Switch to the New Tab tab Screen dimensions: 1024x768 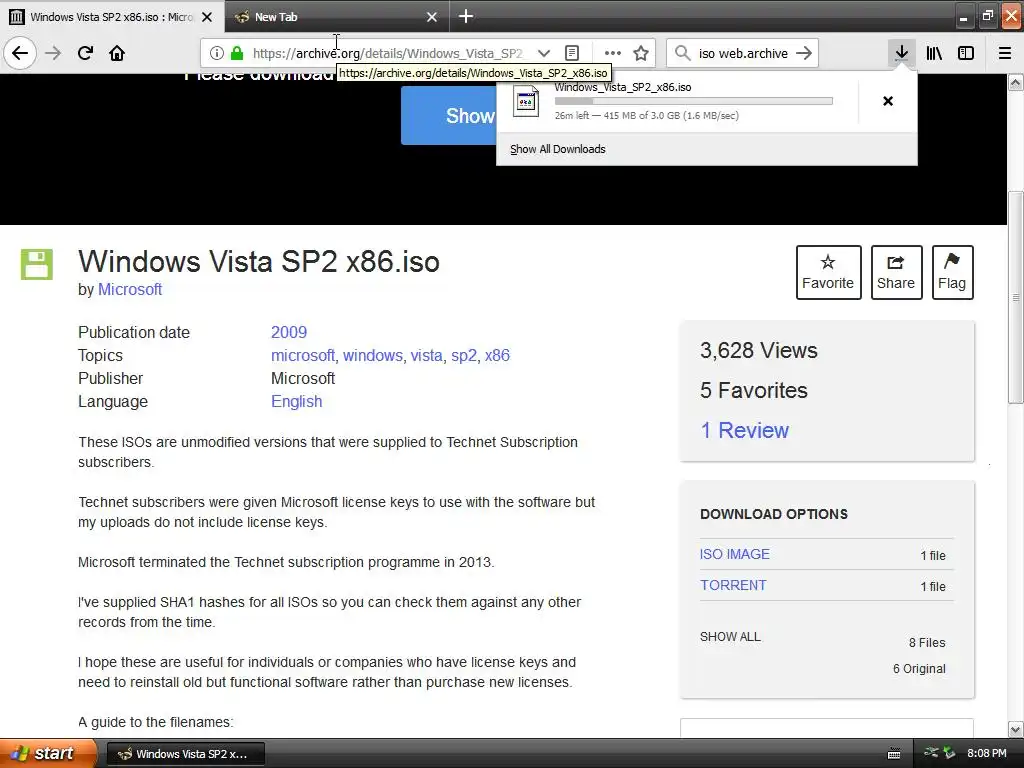pos(337,17)
